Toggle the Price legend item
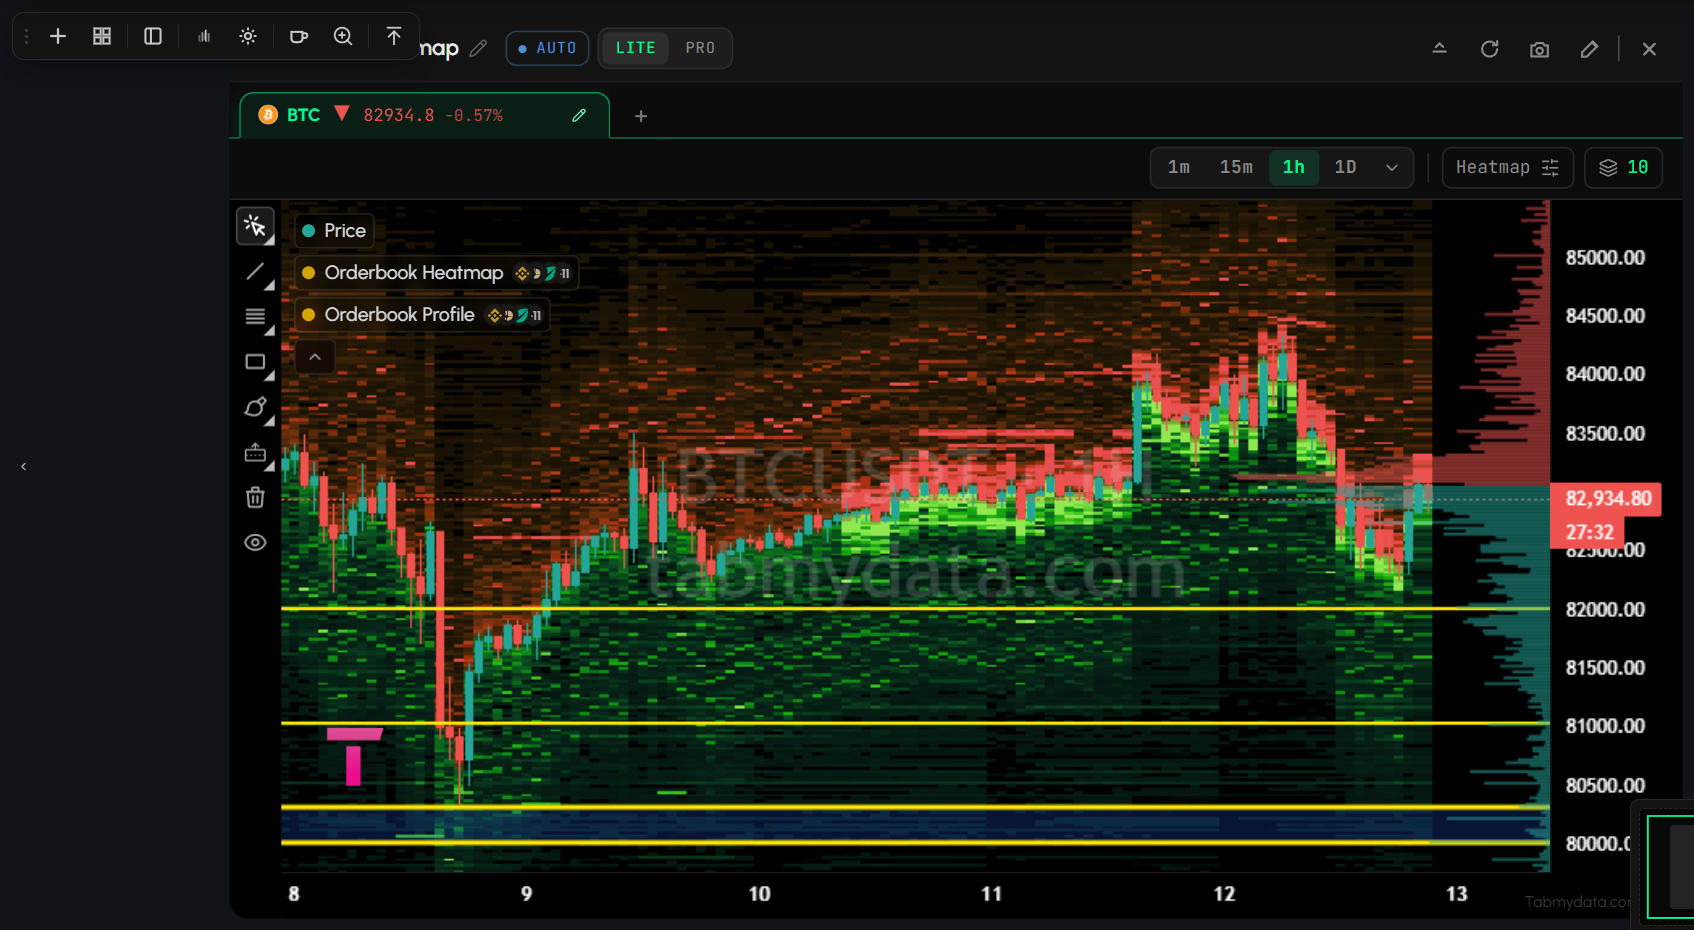The image size is (1694, 930). pyautogui.click(x=334, y=231)
